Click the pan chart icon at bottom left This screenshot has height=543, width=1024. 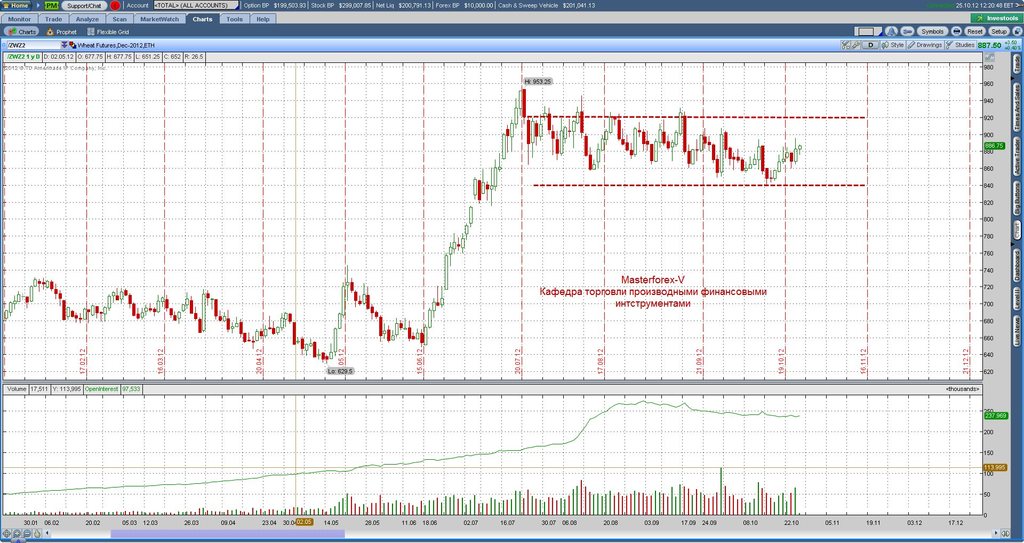pyautogui.click(x=7, y=534)
